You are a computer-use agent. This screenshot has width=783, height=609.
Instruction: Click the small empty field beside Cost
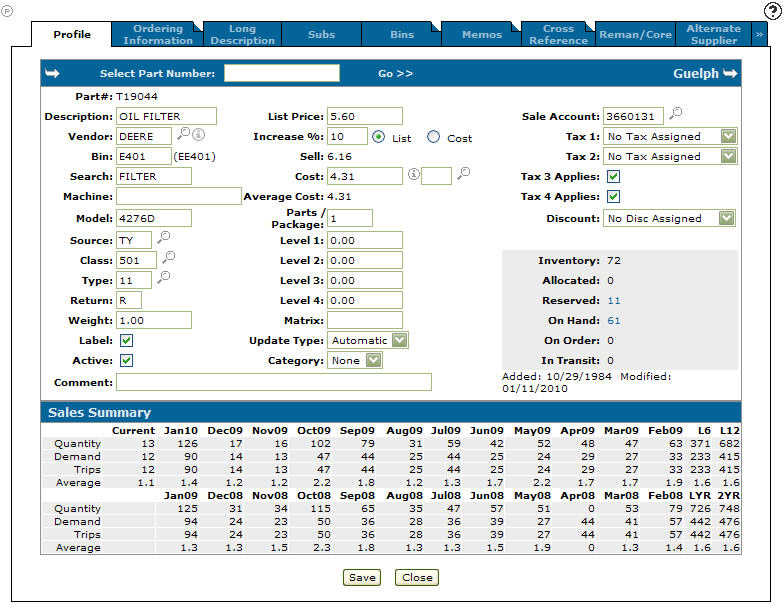point(436,176)
